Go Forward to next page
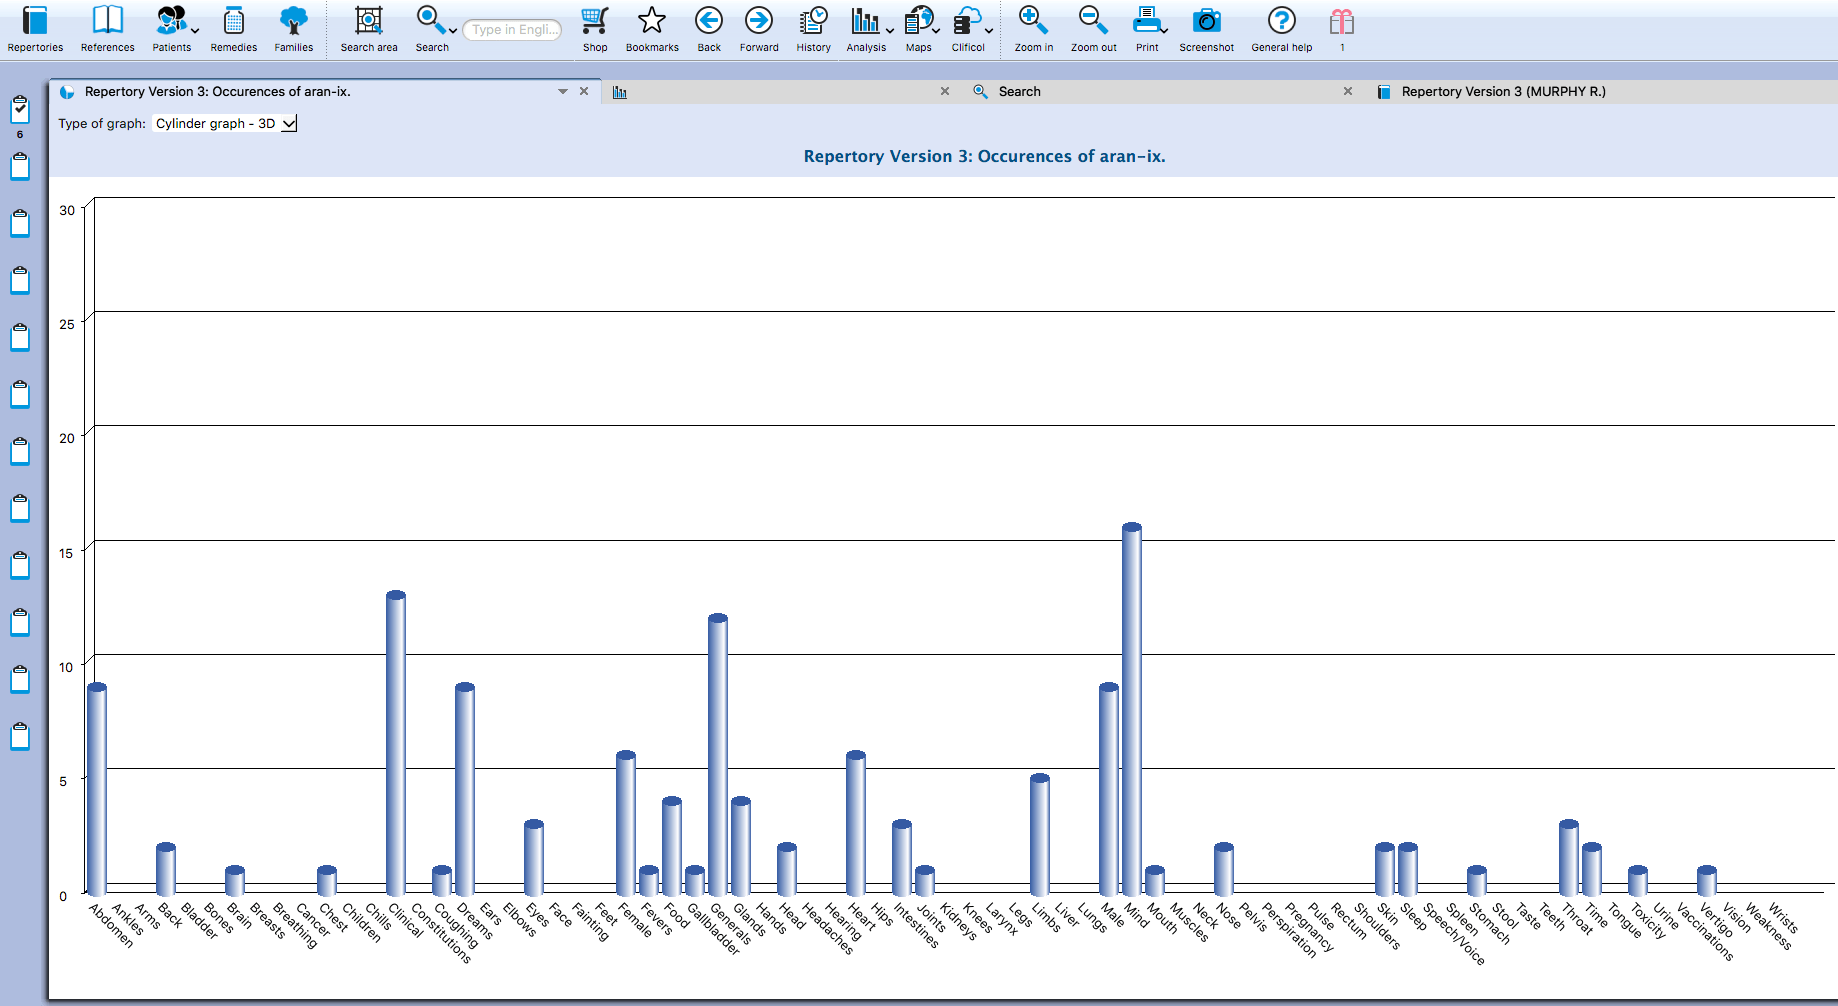Image resolution: width=1838 pixels, height=1006 pixels. pyautogui.click(x=759, y=29)
